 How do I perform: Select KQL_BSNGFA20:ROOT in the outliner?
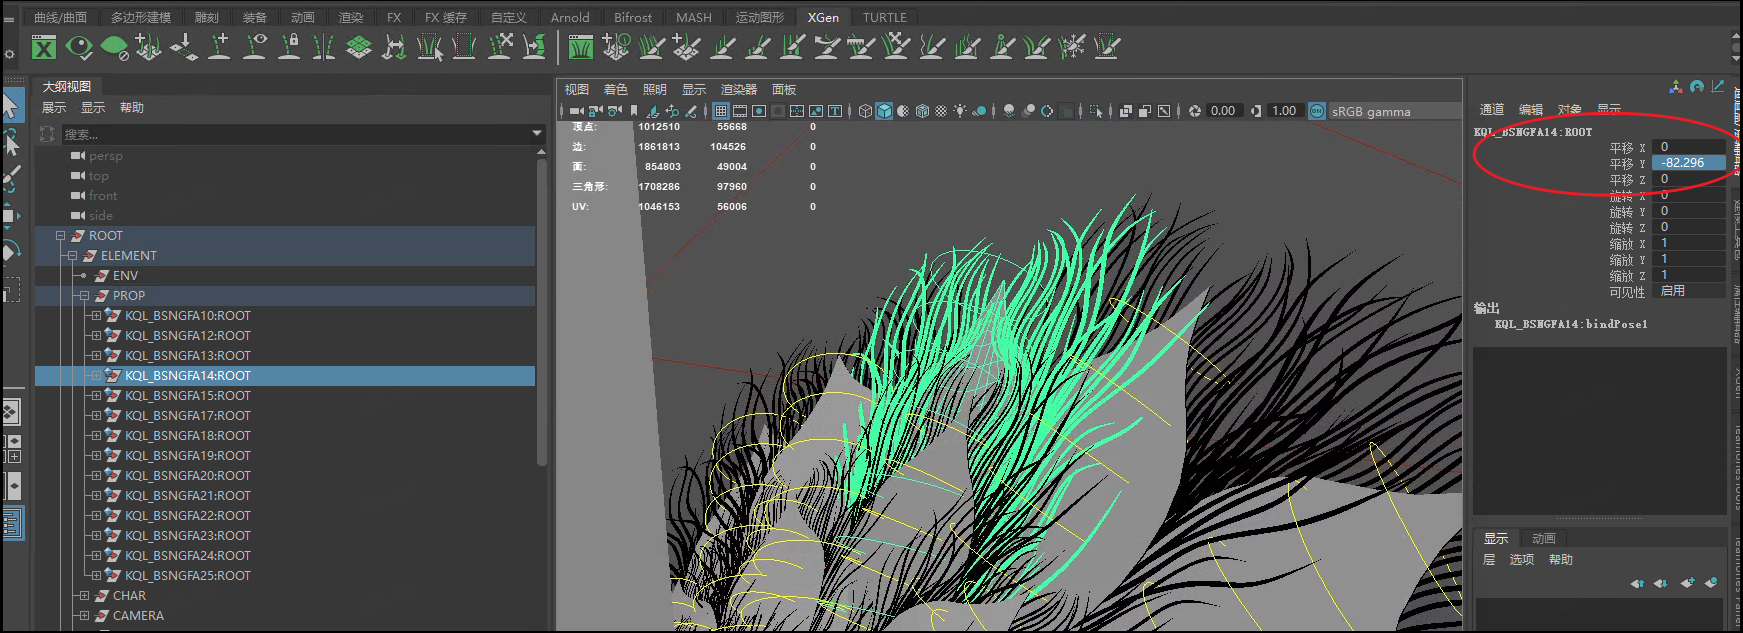(188, 476)
